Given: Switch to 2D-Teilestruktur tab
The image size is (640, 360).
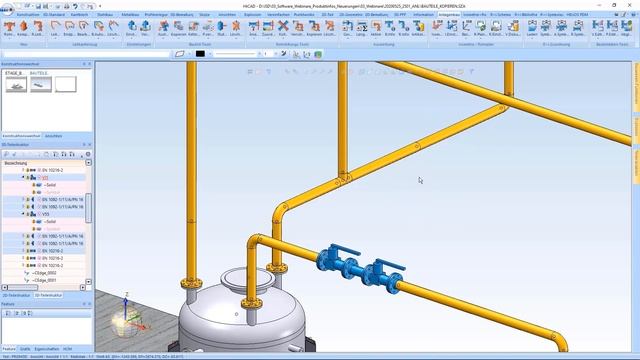Looking at the screenshot, I should 16,295.
